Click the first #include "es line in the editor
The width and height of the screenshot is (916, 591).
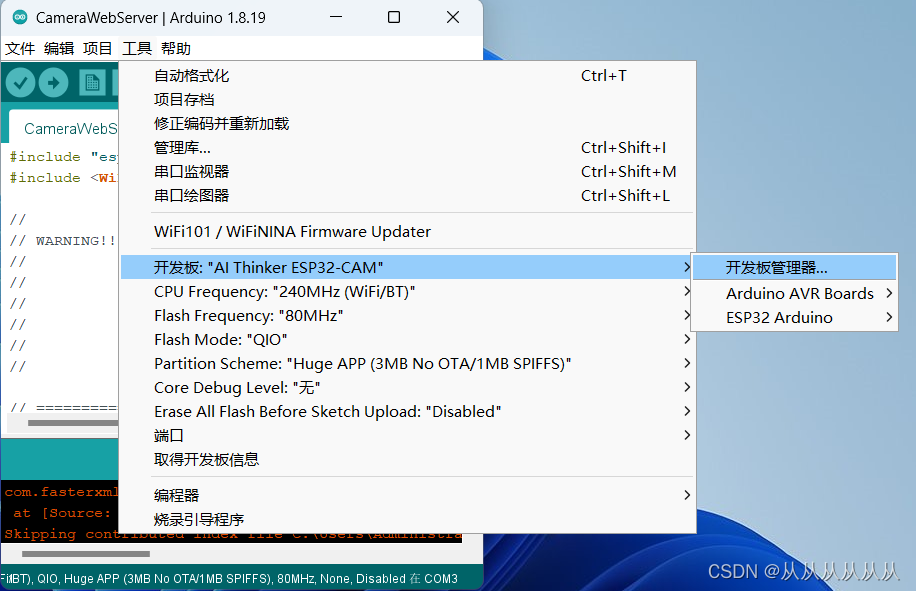click(63, 157)
